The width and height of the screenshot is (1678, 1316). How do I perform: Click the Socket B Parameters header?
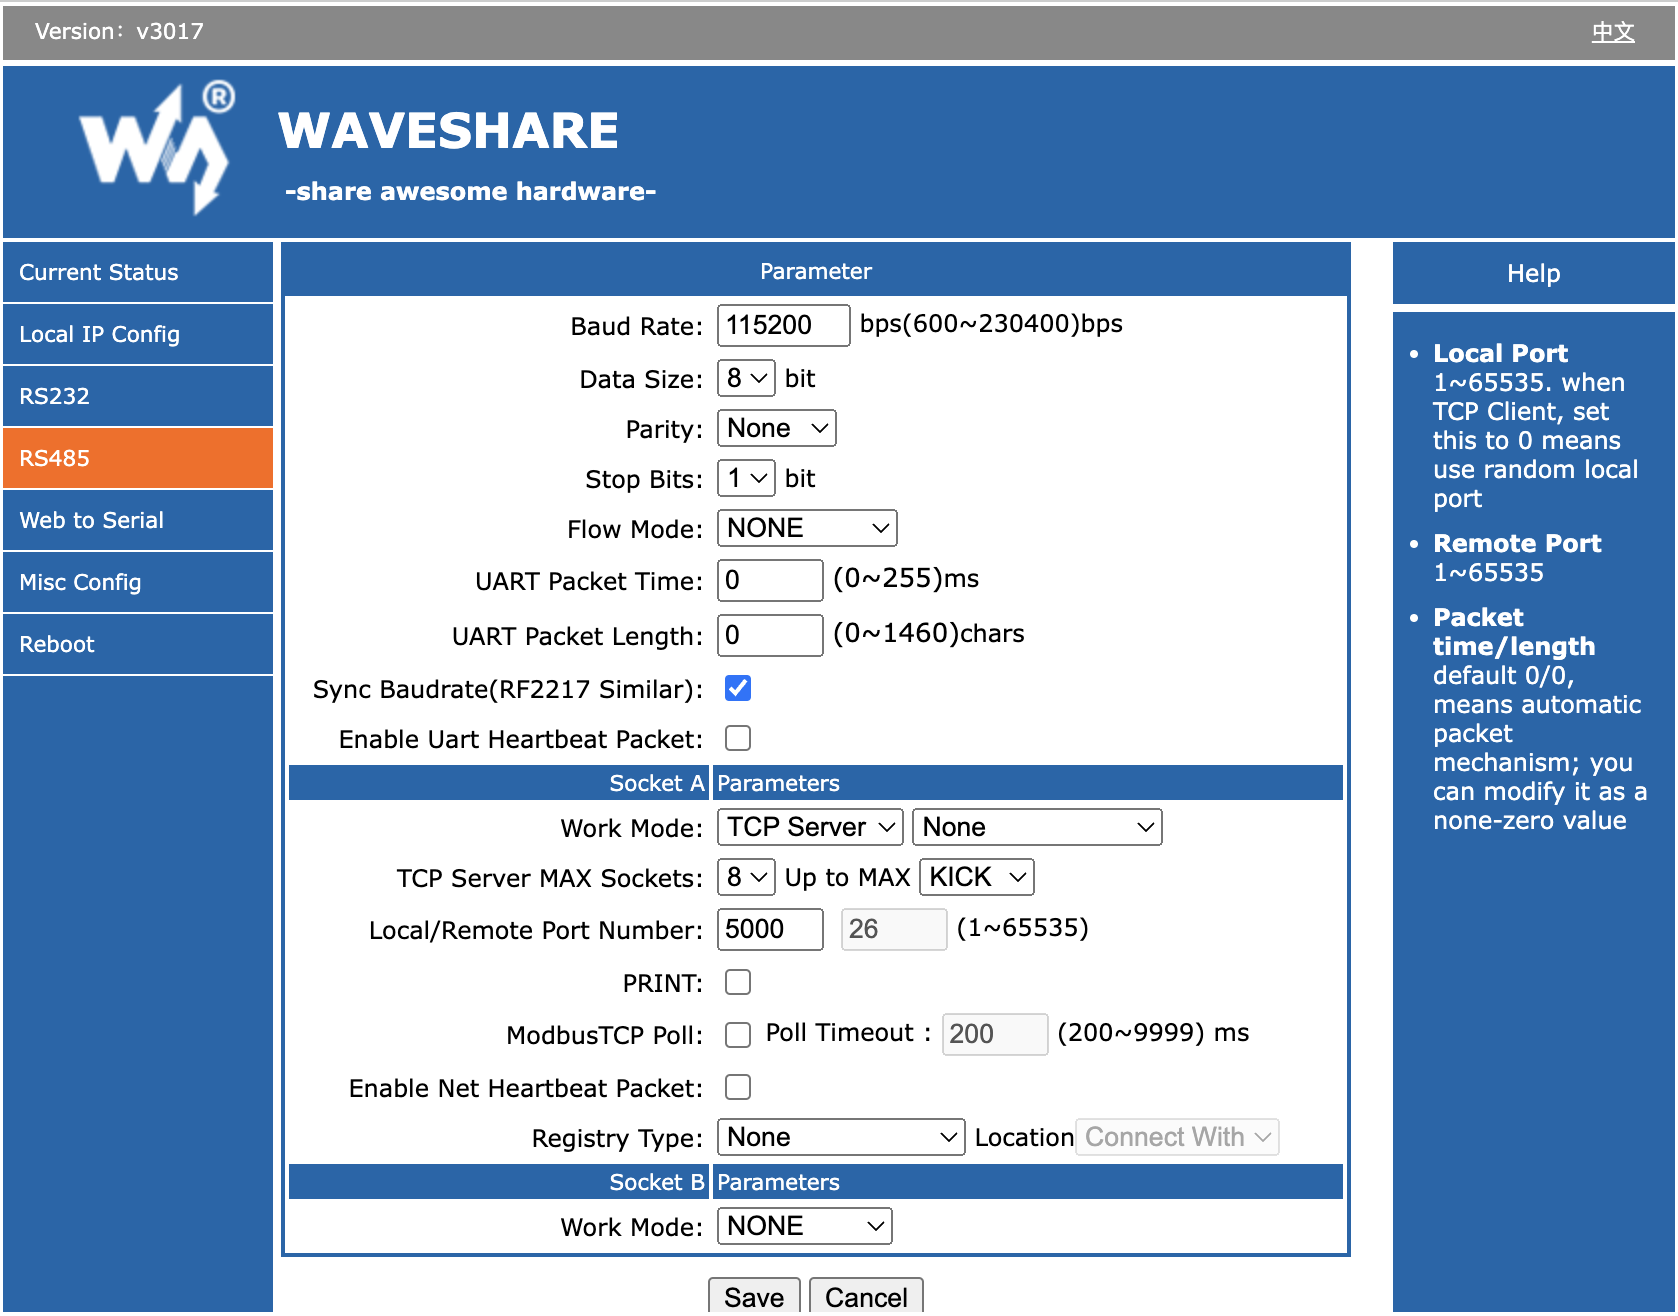[x=816, y=1182]
